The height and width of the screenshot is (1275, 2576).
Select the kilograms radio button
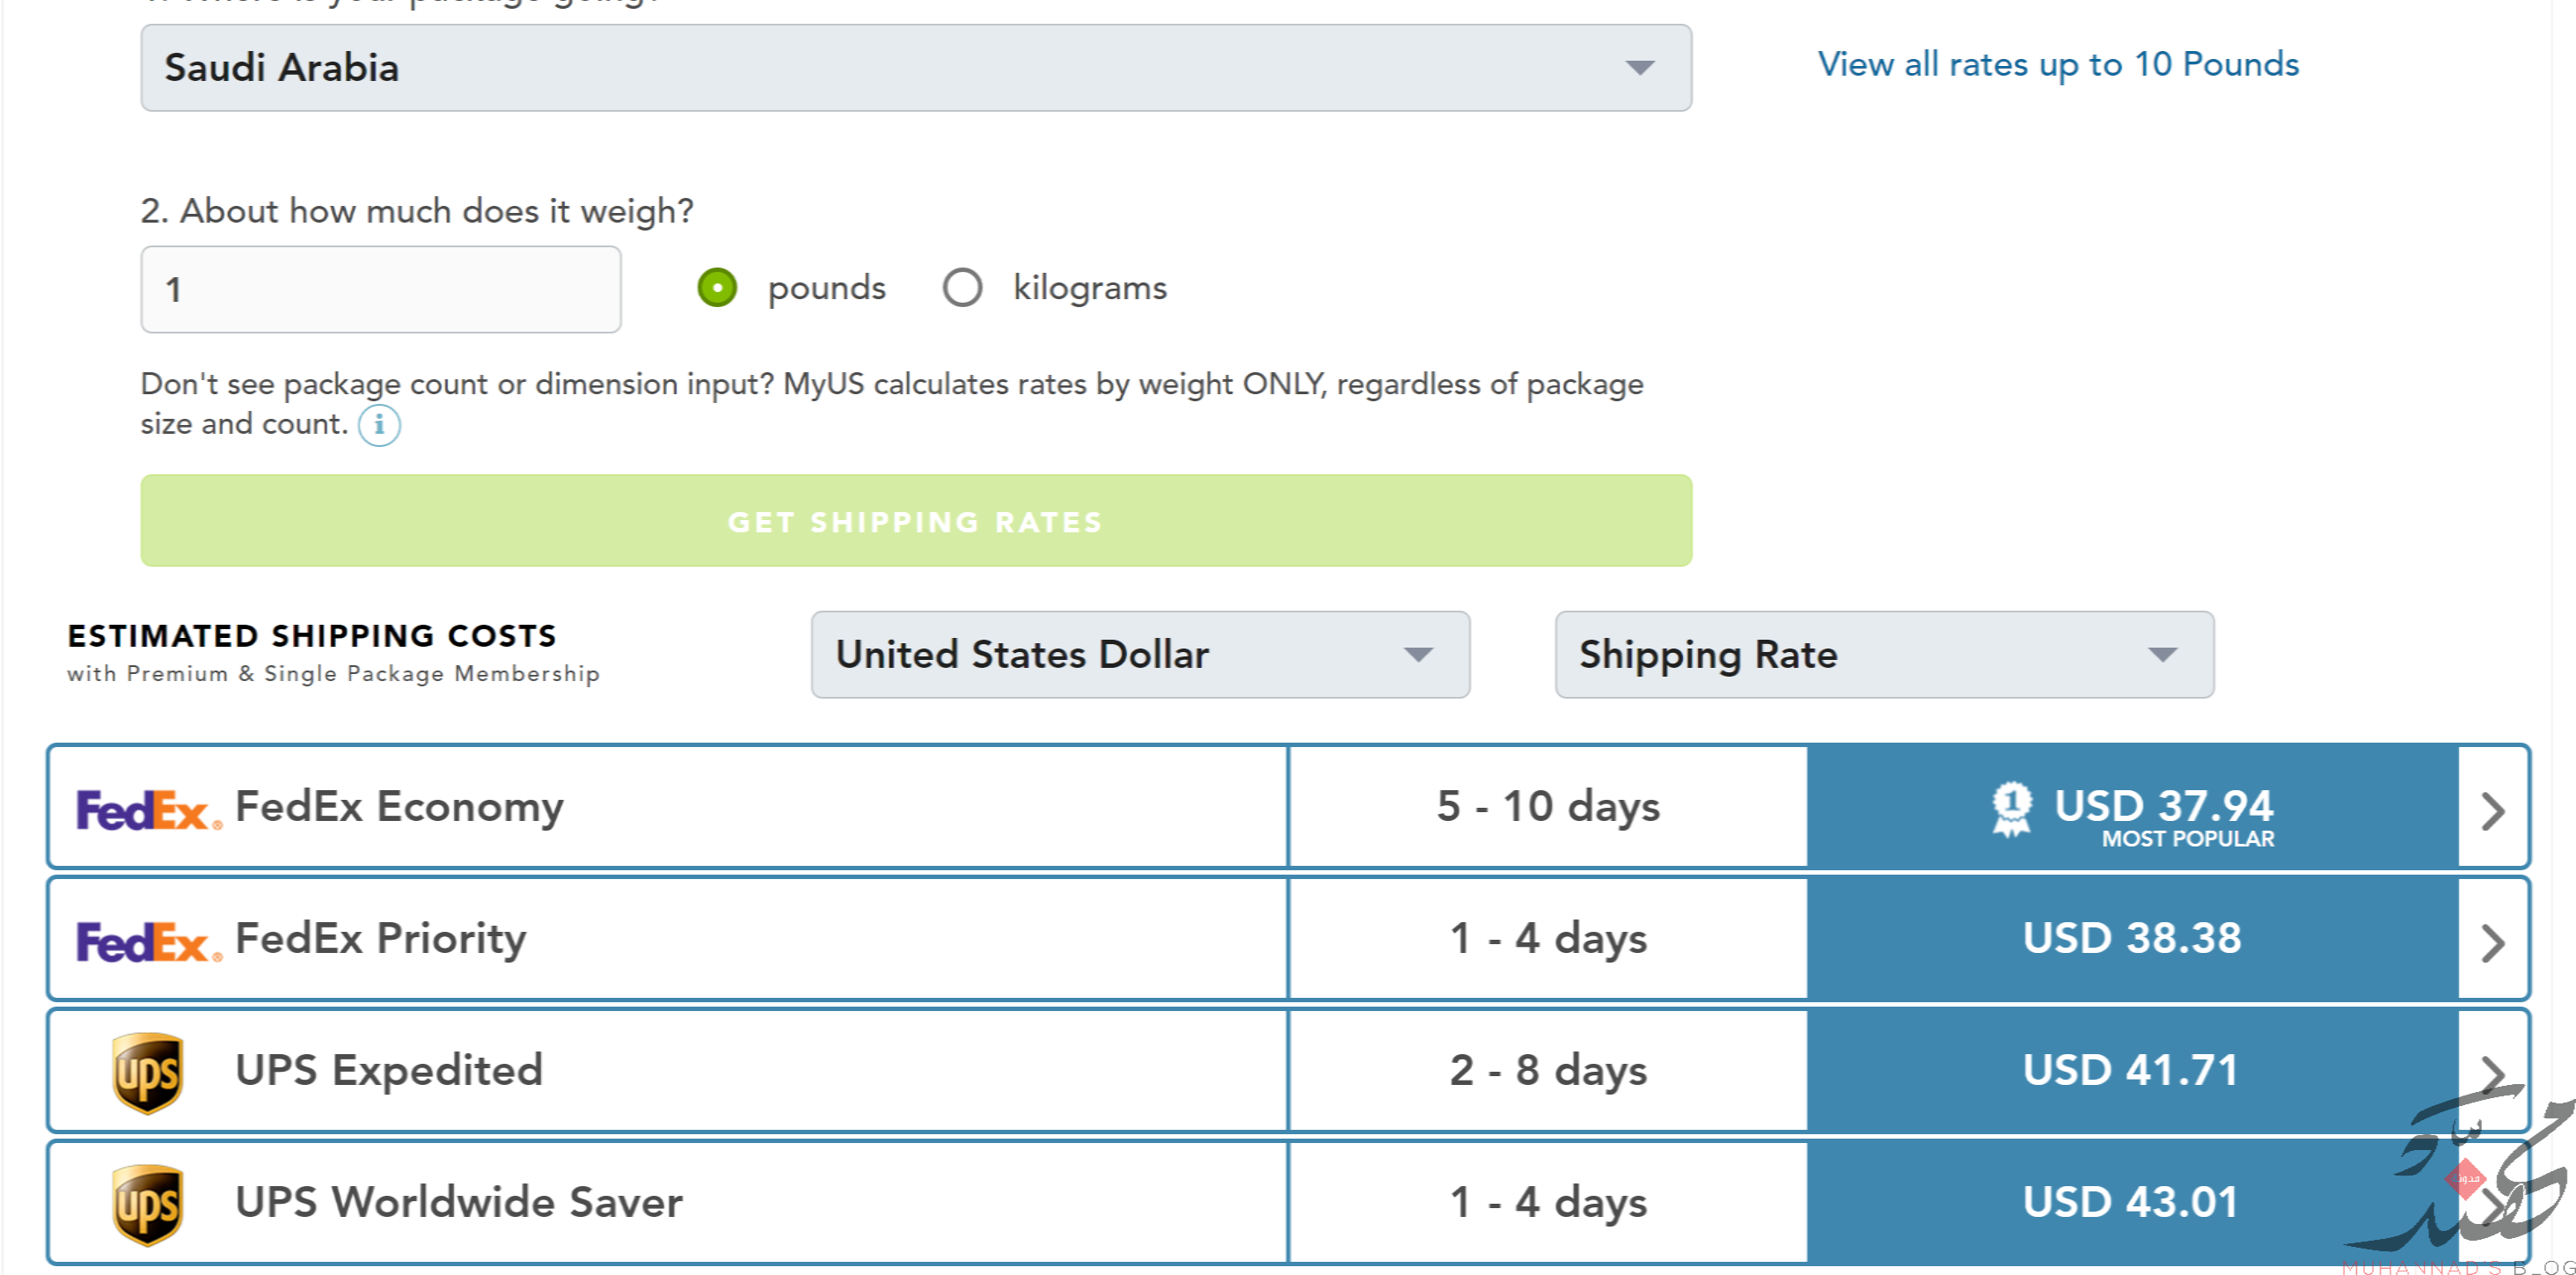(x=962, y=288)
